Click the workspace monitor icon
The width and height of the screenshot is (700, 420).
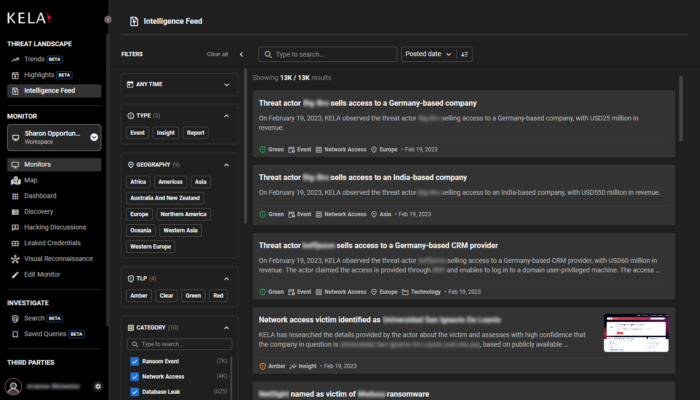[x=16, y=137]
